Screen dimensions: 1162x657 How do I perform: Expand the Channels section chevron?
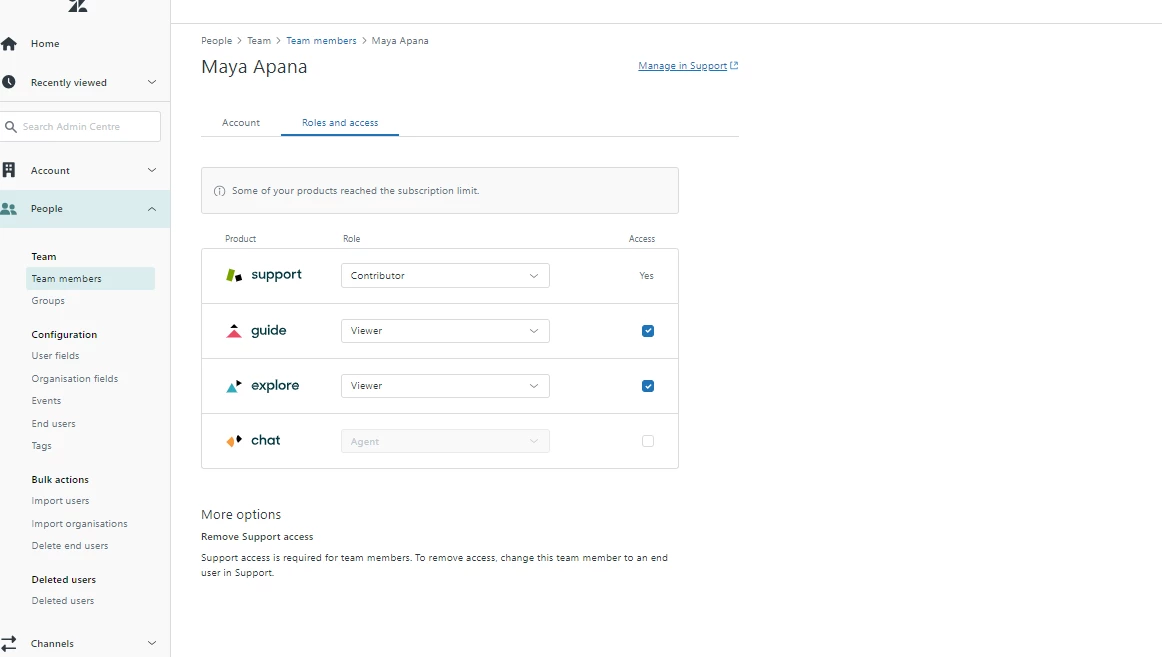pos(152,644)
